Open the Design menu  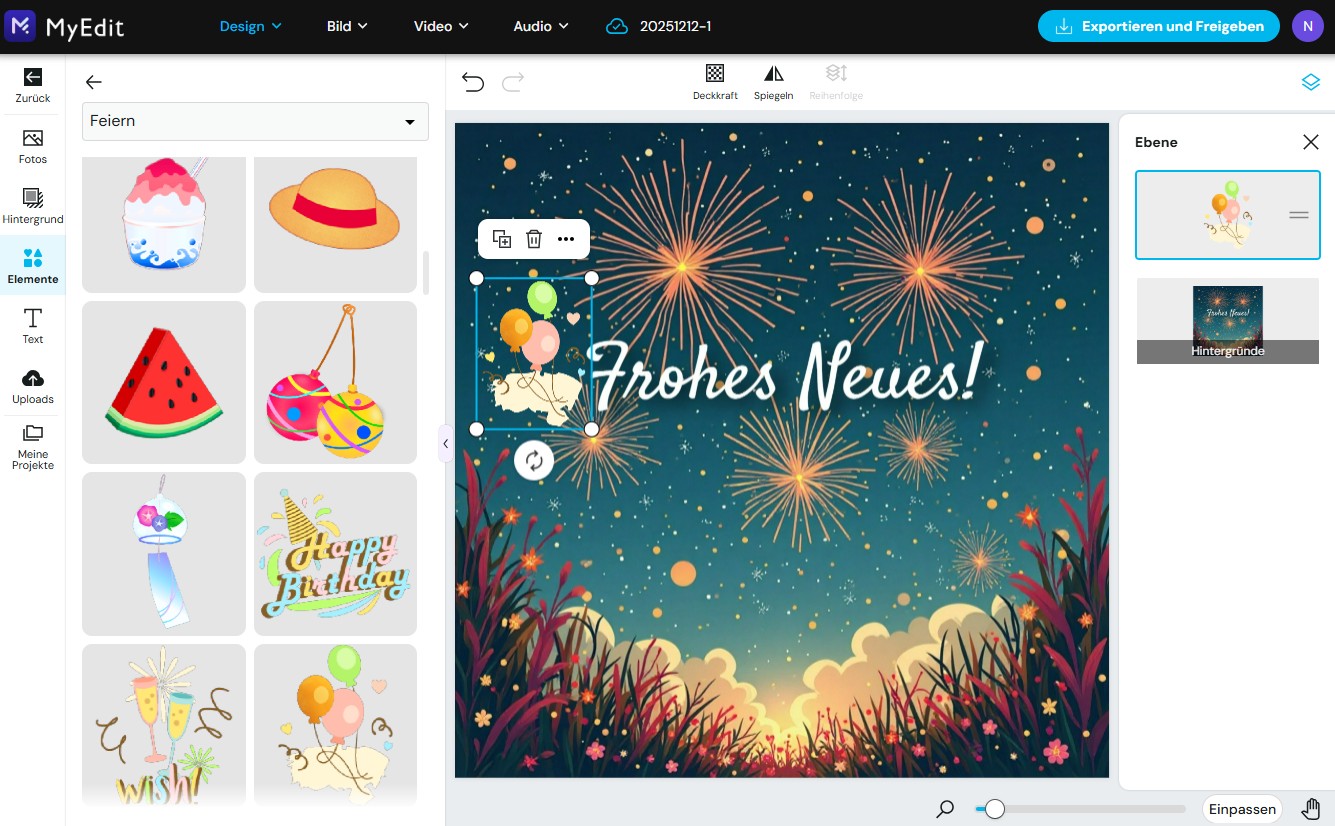coord(251,26)
